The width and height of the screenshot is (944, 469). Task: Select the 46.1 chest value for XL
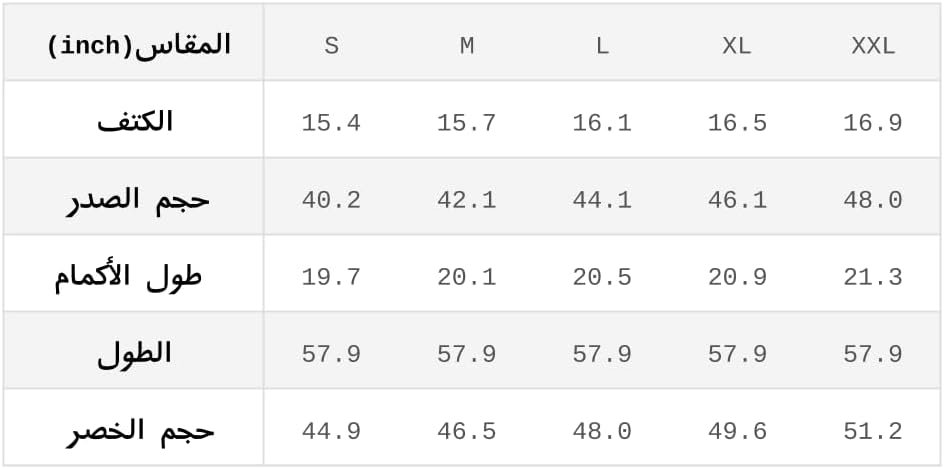pos(737,200)
